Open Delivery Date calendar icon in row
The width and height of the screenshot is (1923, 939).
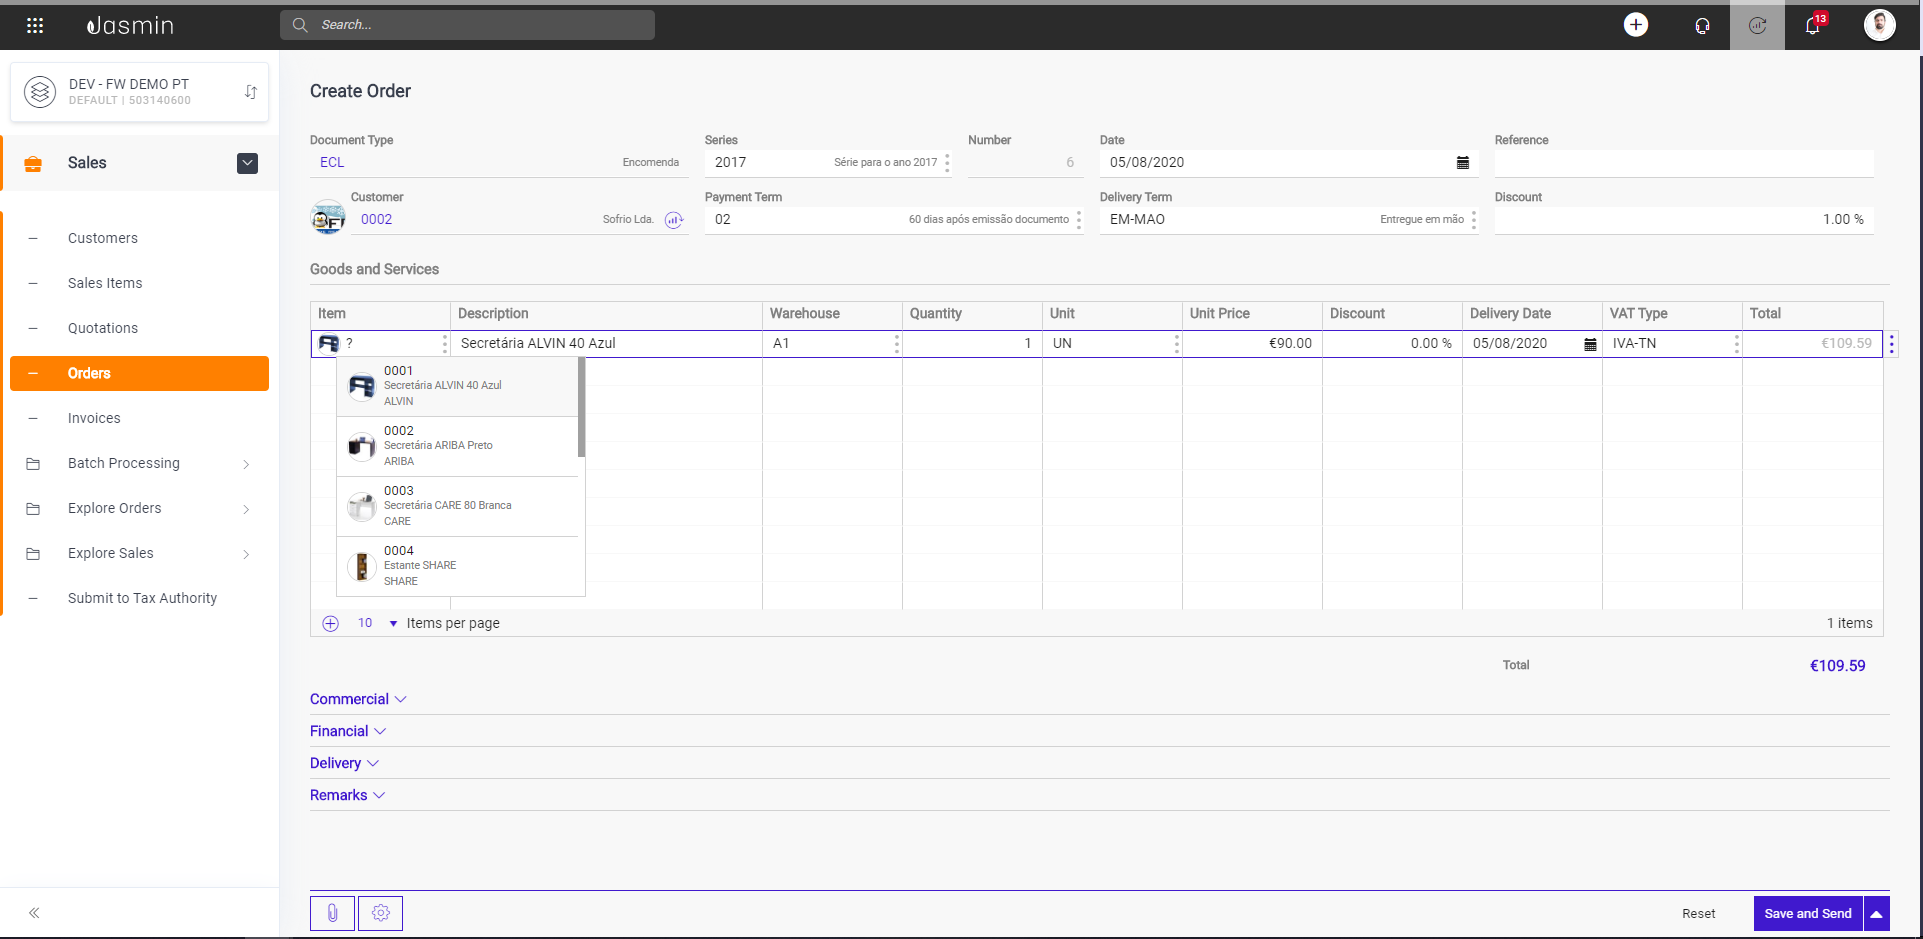pyautogui.click(x=1590, y=344)
